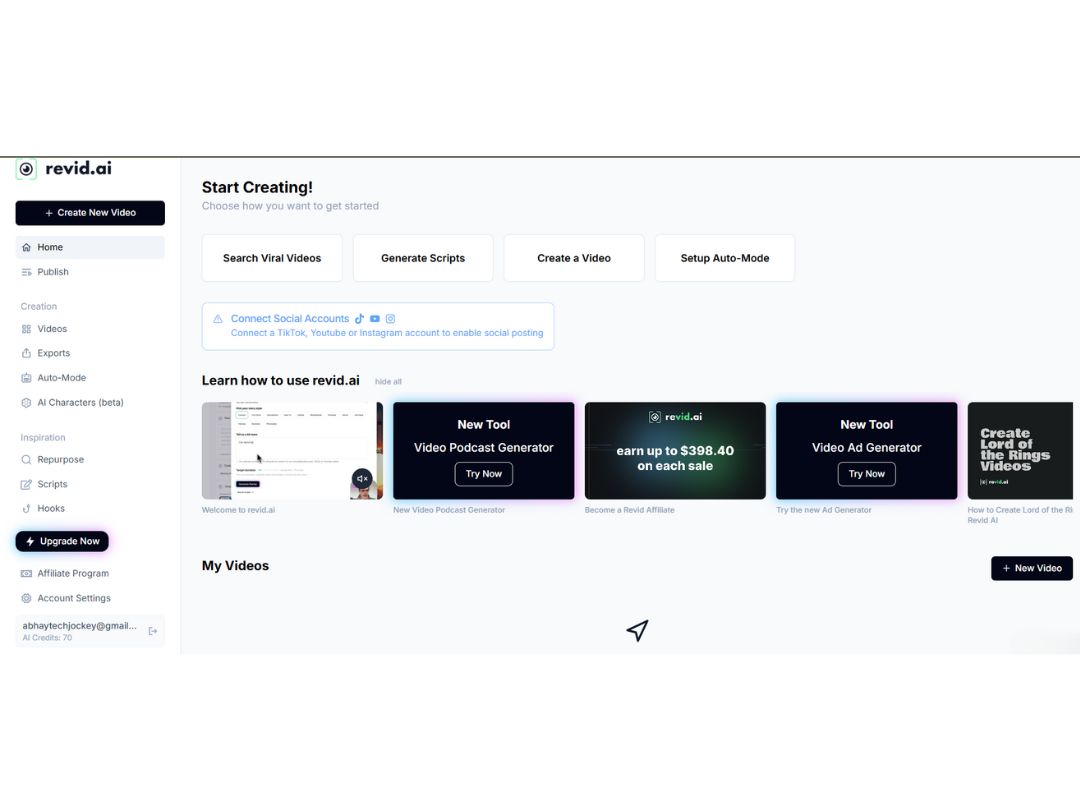
Task: Open AI Characters (beta) page
Action: (x=90, y=403)
